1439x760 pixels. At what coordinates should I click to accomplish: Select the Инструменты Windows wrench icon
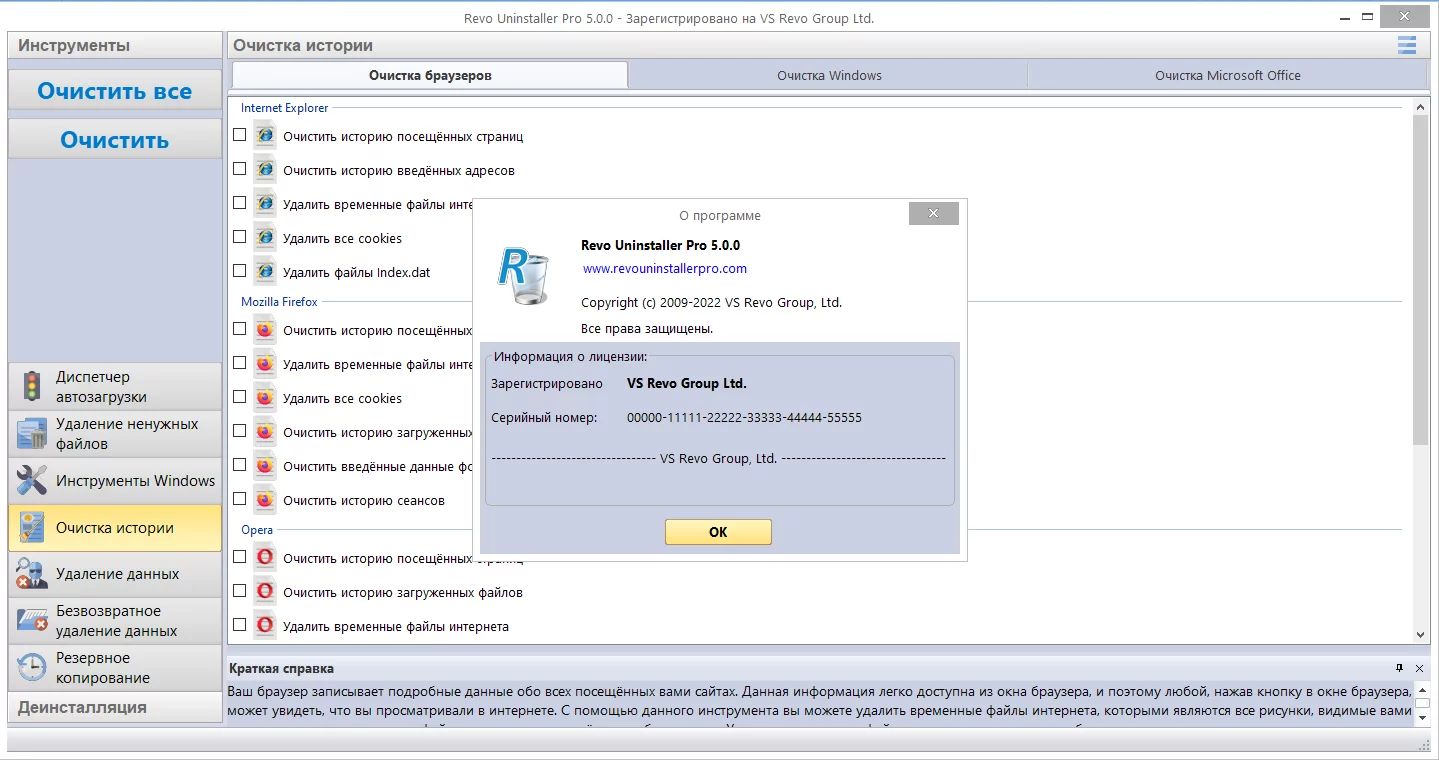(x=32, y=481)
